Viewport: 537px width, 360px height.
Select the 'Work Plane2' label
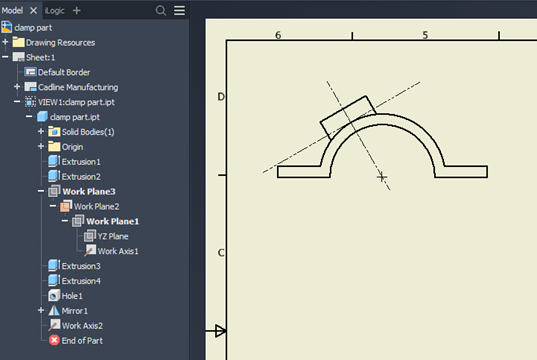click(97, 207)
